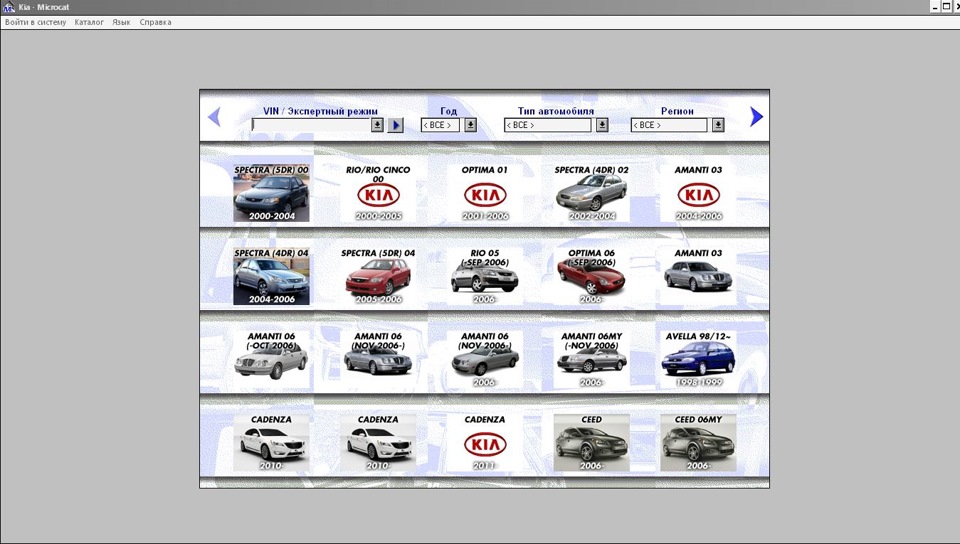Select the AMANTI 06 (-OCT 2006) model
The height and width of the screenshot is (544, 960).
pos(271,359)
